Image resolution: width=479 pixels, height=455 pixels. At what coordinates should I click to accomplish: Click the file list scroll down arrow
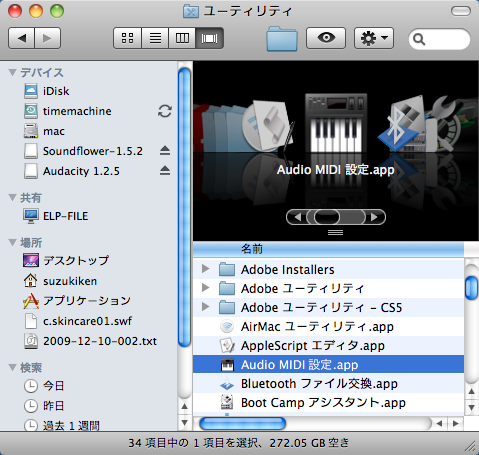click(x=471, y=407)
